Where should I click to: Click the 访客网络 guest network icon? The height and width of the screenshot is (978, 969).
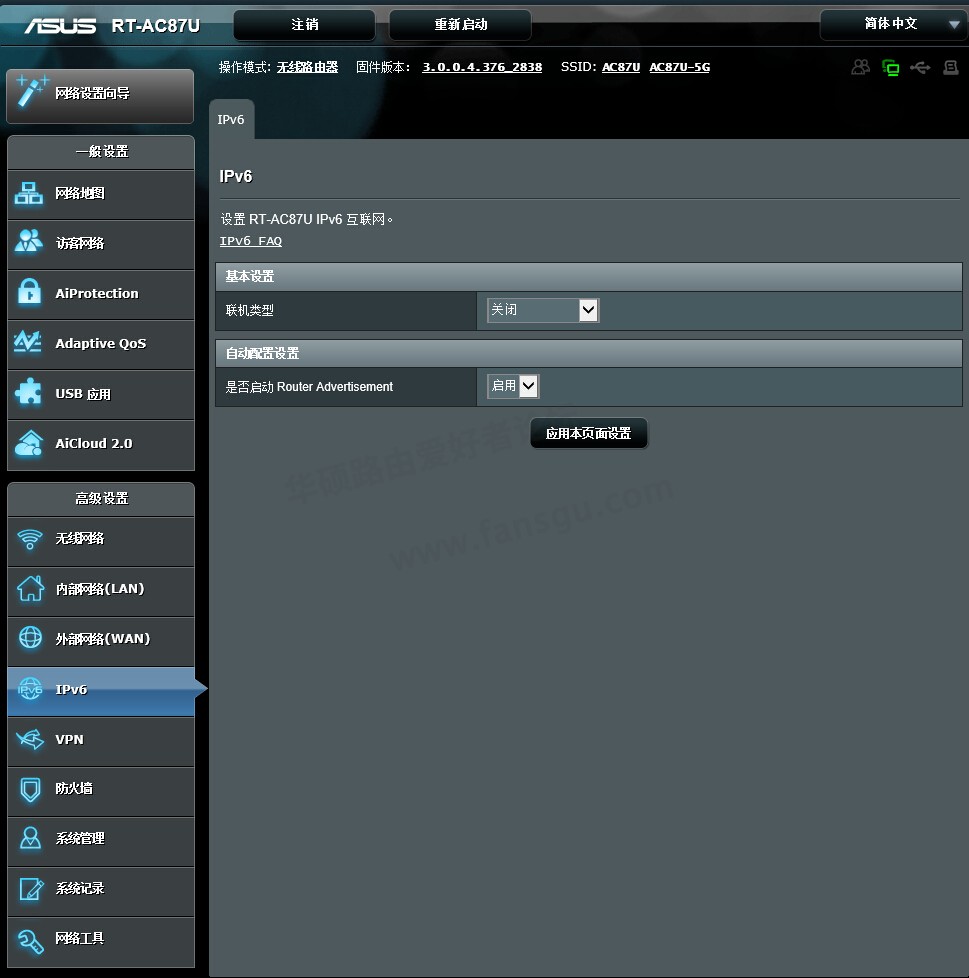29,241
